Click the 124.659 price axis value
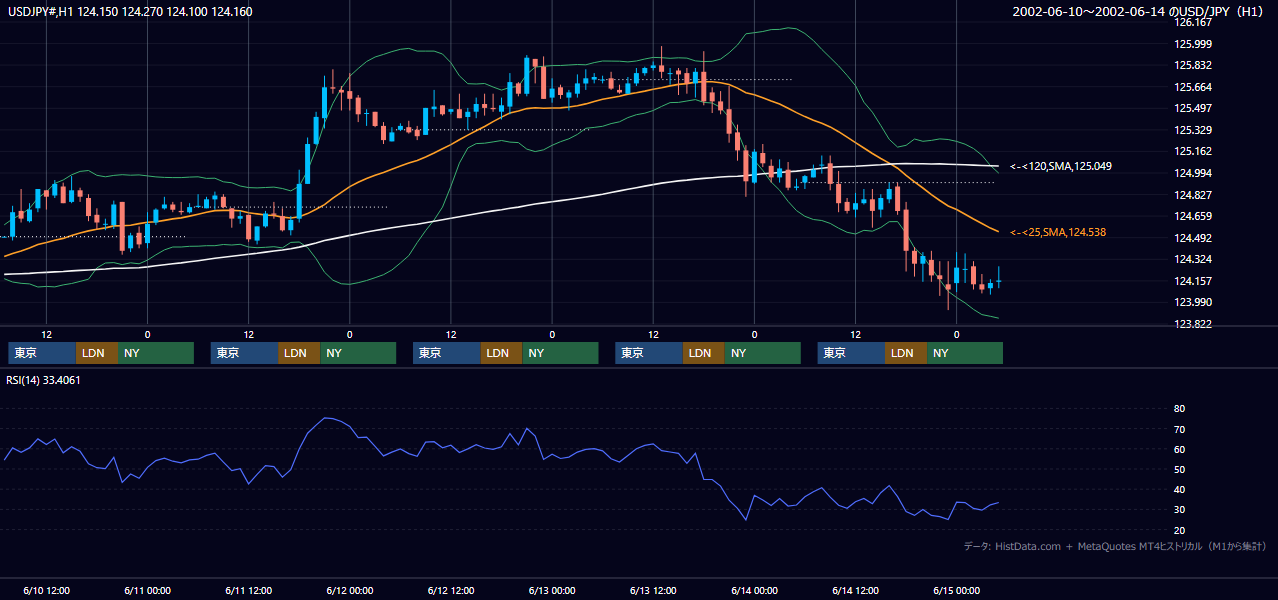The height and width of the screenshot is (600, 1278). click(1193, 216)
